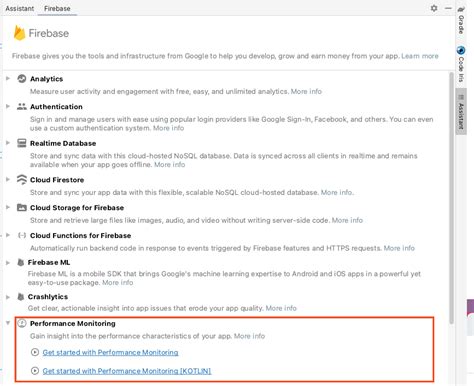Click the Realtime Database icon
The image size is (474, 386).
tap(22, 143)
